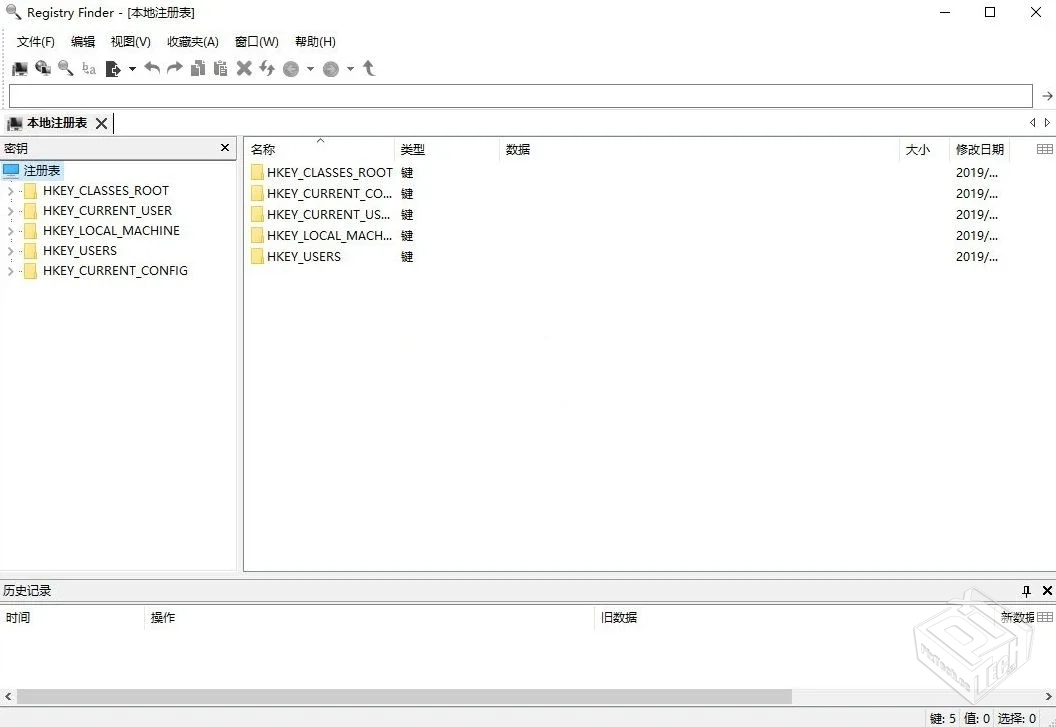Open the Back button dropdown arrow

(x=310, y=68)
